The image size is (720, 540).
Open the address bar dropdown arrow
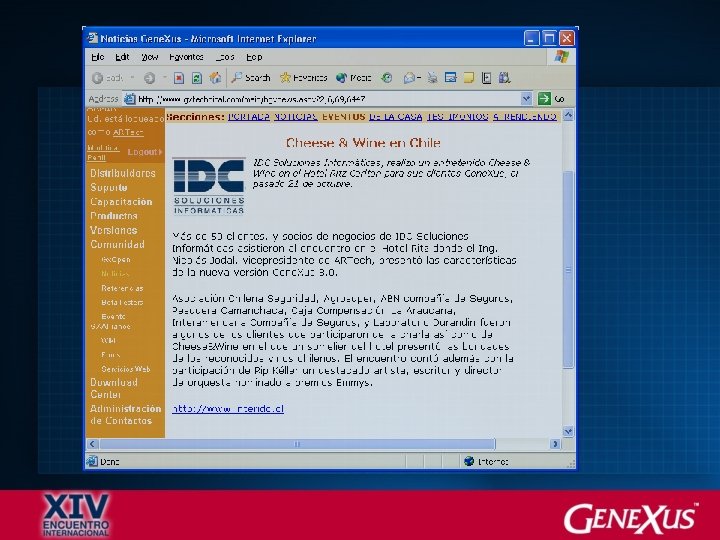point(526,98)
